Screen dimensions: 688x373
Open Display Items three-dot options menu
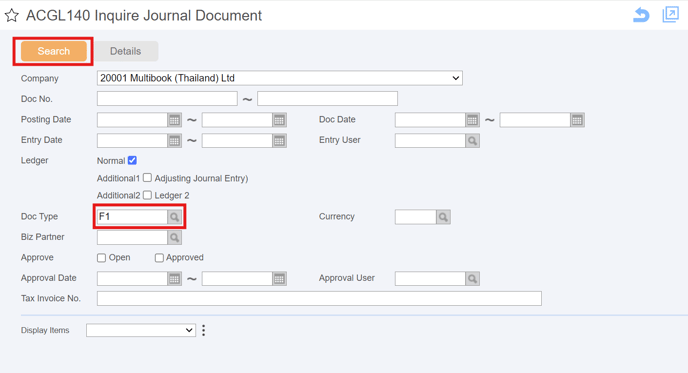click(204, 330)
